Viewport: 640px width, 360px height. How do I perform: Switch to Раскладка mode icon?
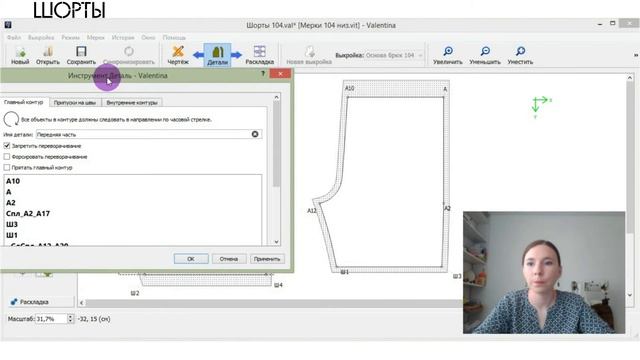click(x=260, y=56)
